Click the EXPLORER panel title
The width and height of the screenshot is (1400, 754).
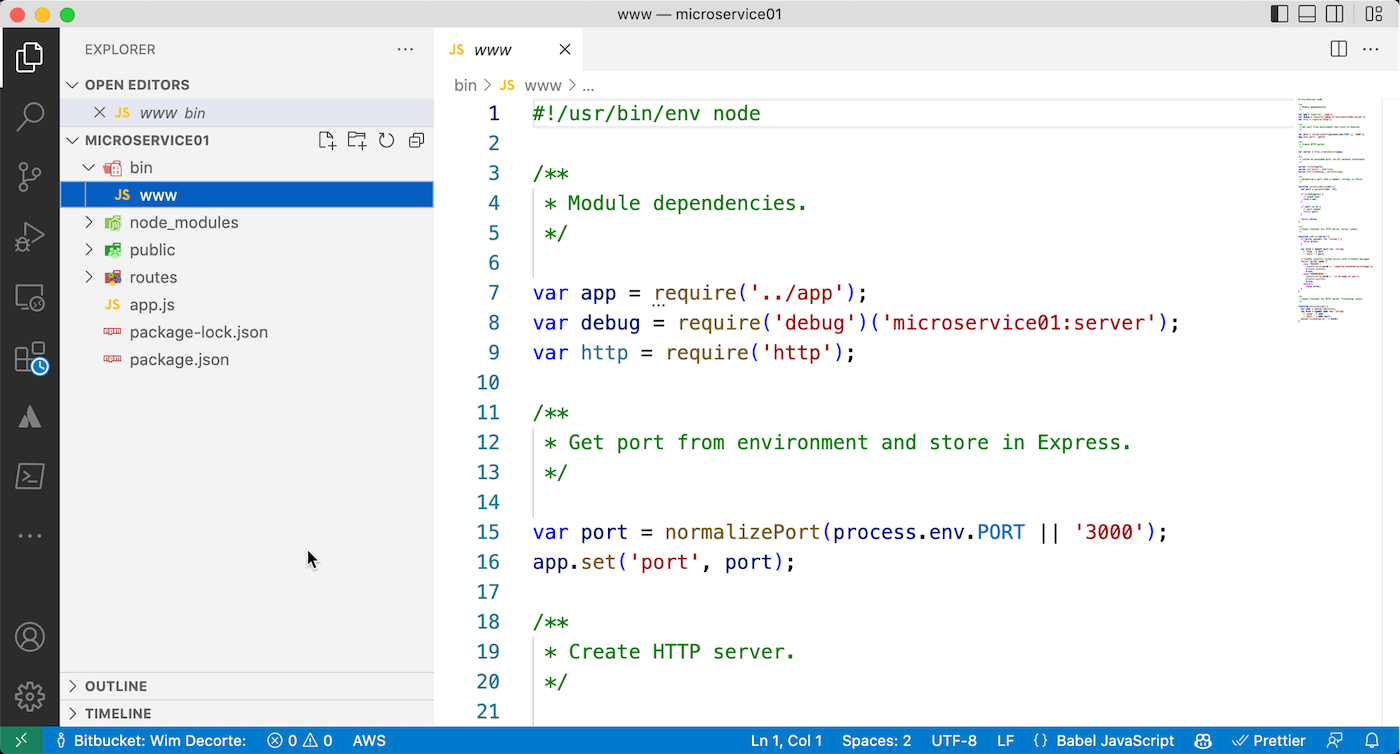click(120, 49)
